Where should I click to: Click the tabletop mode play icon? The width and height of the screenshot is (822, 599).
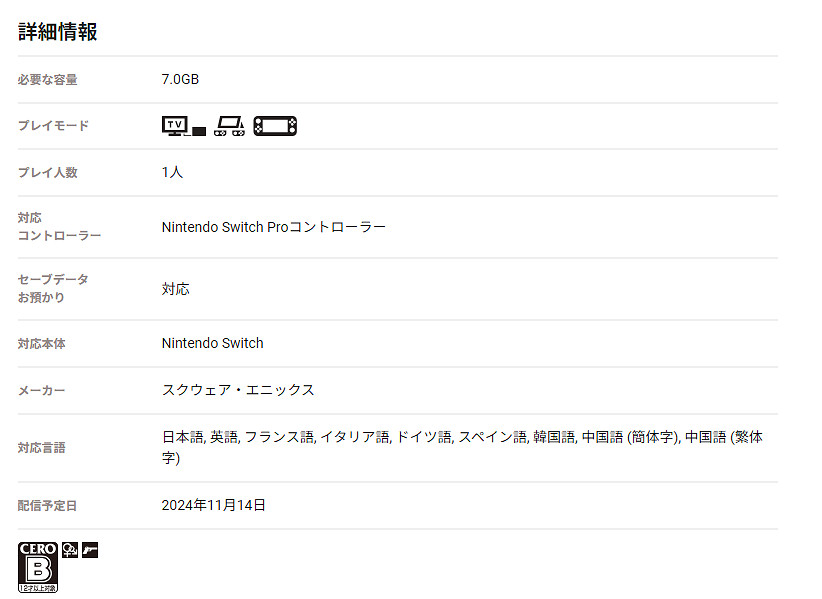[229, 126]
